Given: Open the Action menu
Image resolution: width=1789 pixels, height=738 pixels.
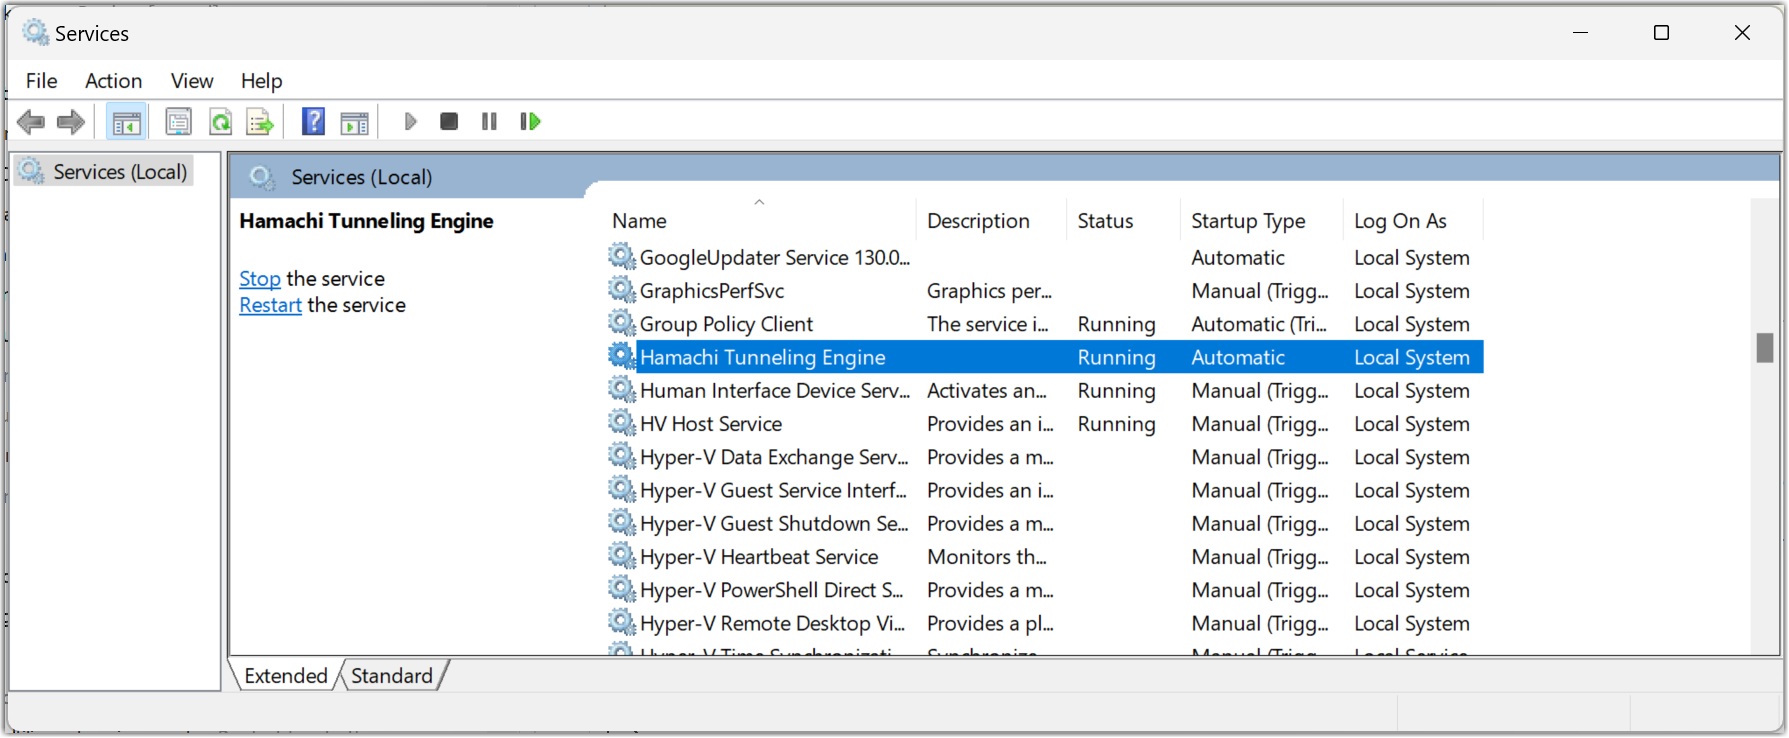Looking at the screenshot, I should point(113,81).
